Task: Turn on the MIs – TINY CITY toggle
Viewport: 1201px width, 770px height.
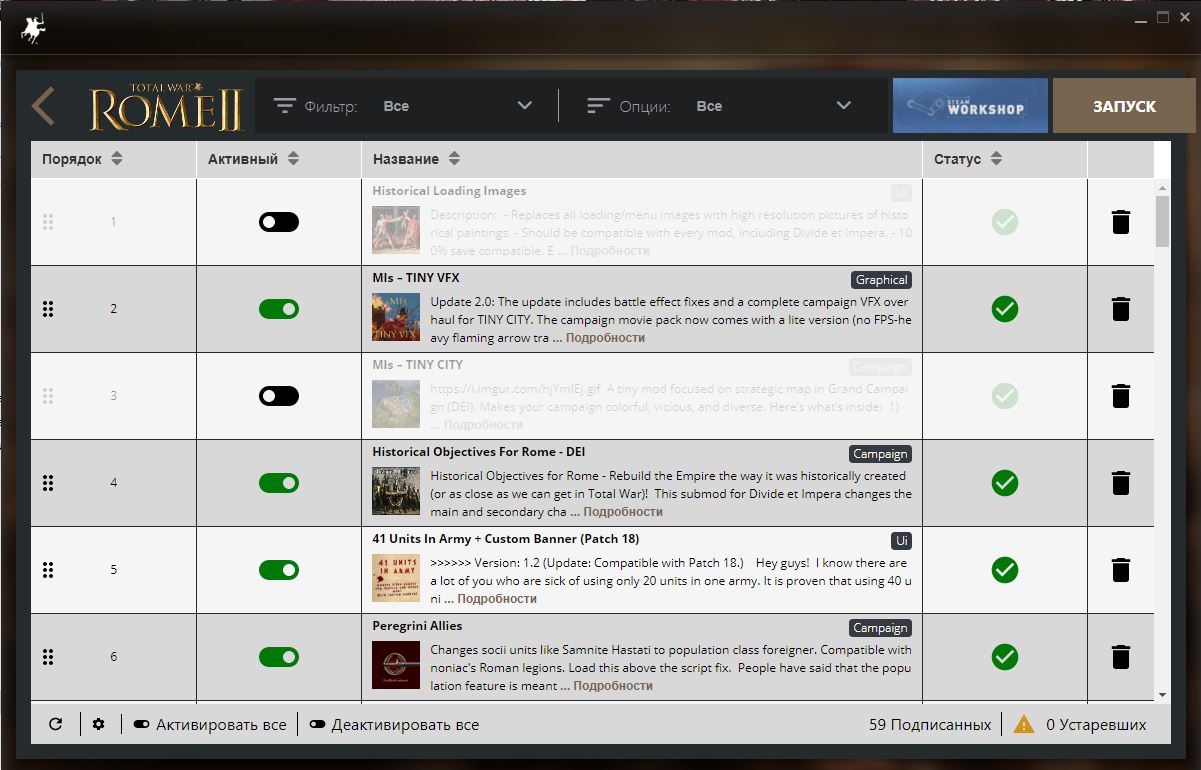Action: pyautogui.click(x=279, y=396)
